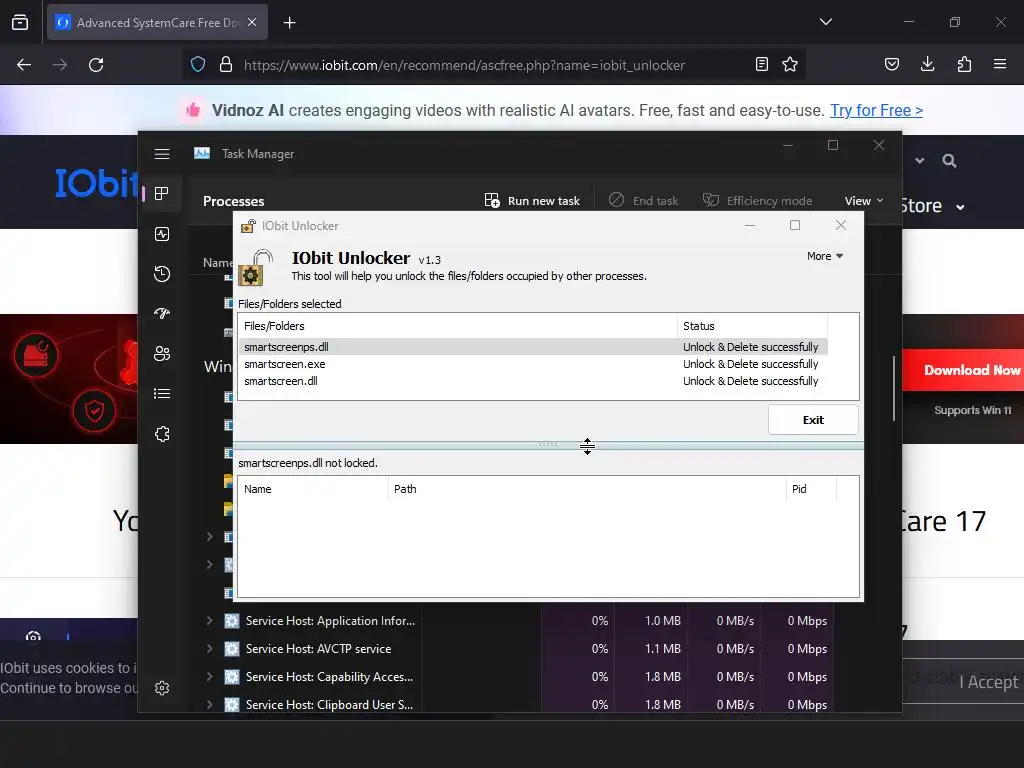1024x768 pixels.
Task: Toggle reader view in address bar
Action: pos(761,64)
